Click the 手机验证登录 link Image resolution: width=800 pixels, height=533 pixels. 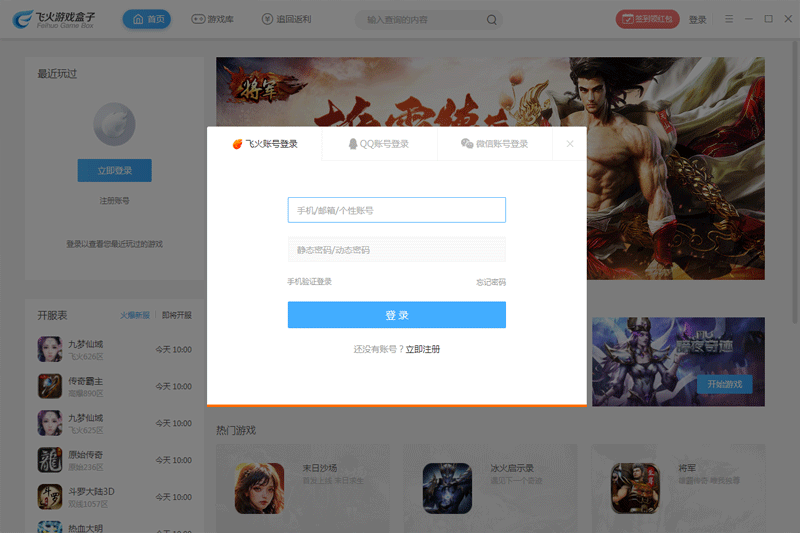click(x=309, y=282)
